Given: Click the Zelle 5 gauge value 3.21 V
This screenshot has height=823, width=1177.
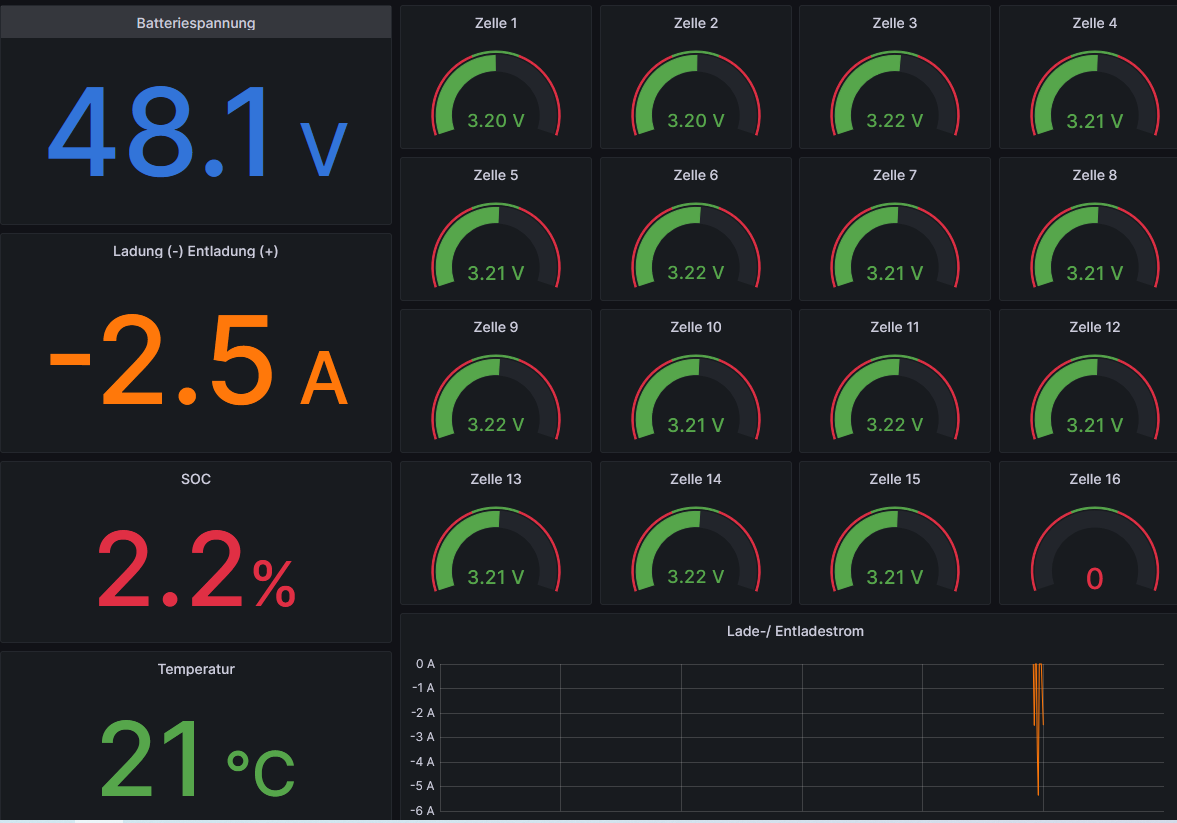Looking at the screenshot, I should click(x=495, y=273).
